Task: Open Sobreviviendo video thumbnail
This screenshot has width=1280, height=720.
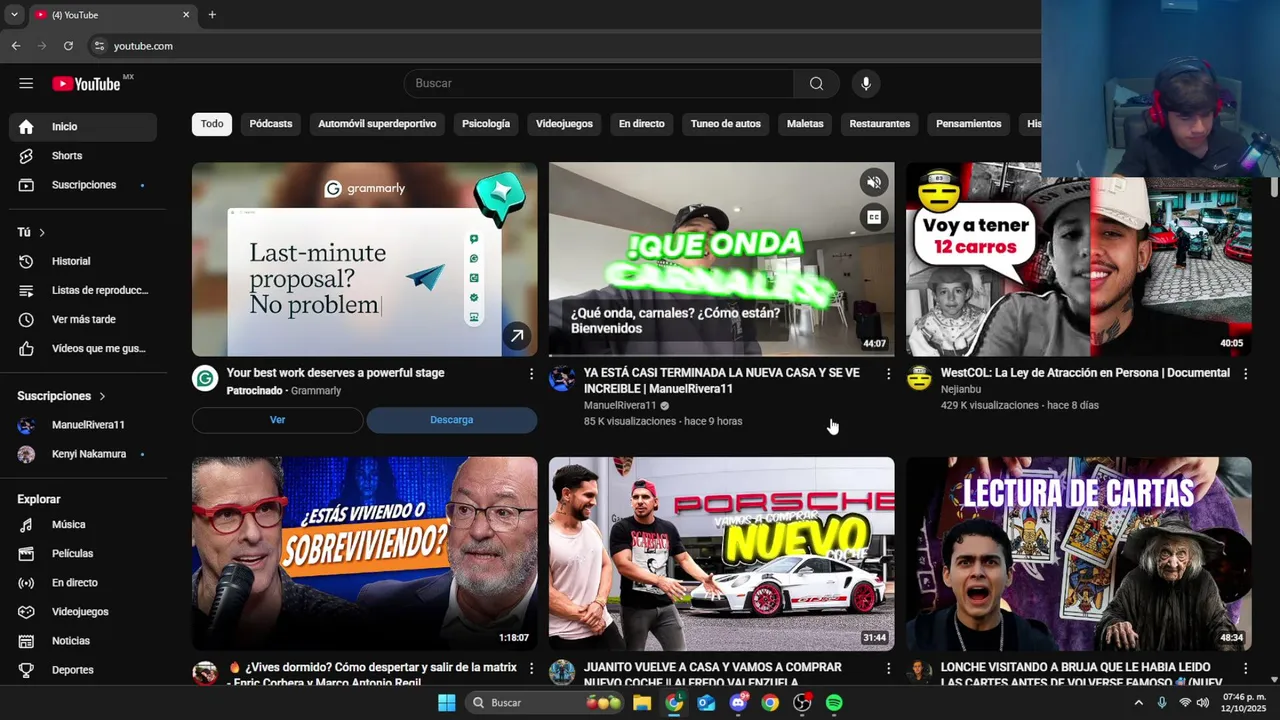Action: coord(365,554)
